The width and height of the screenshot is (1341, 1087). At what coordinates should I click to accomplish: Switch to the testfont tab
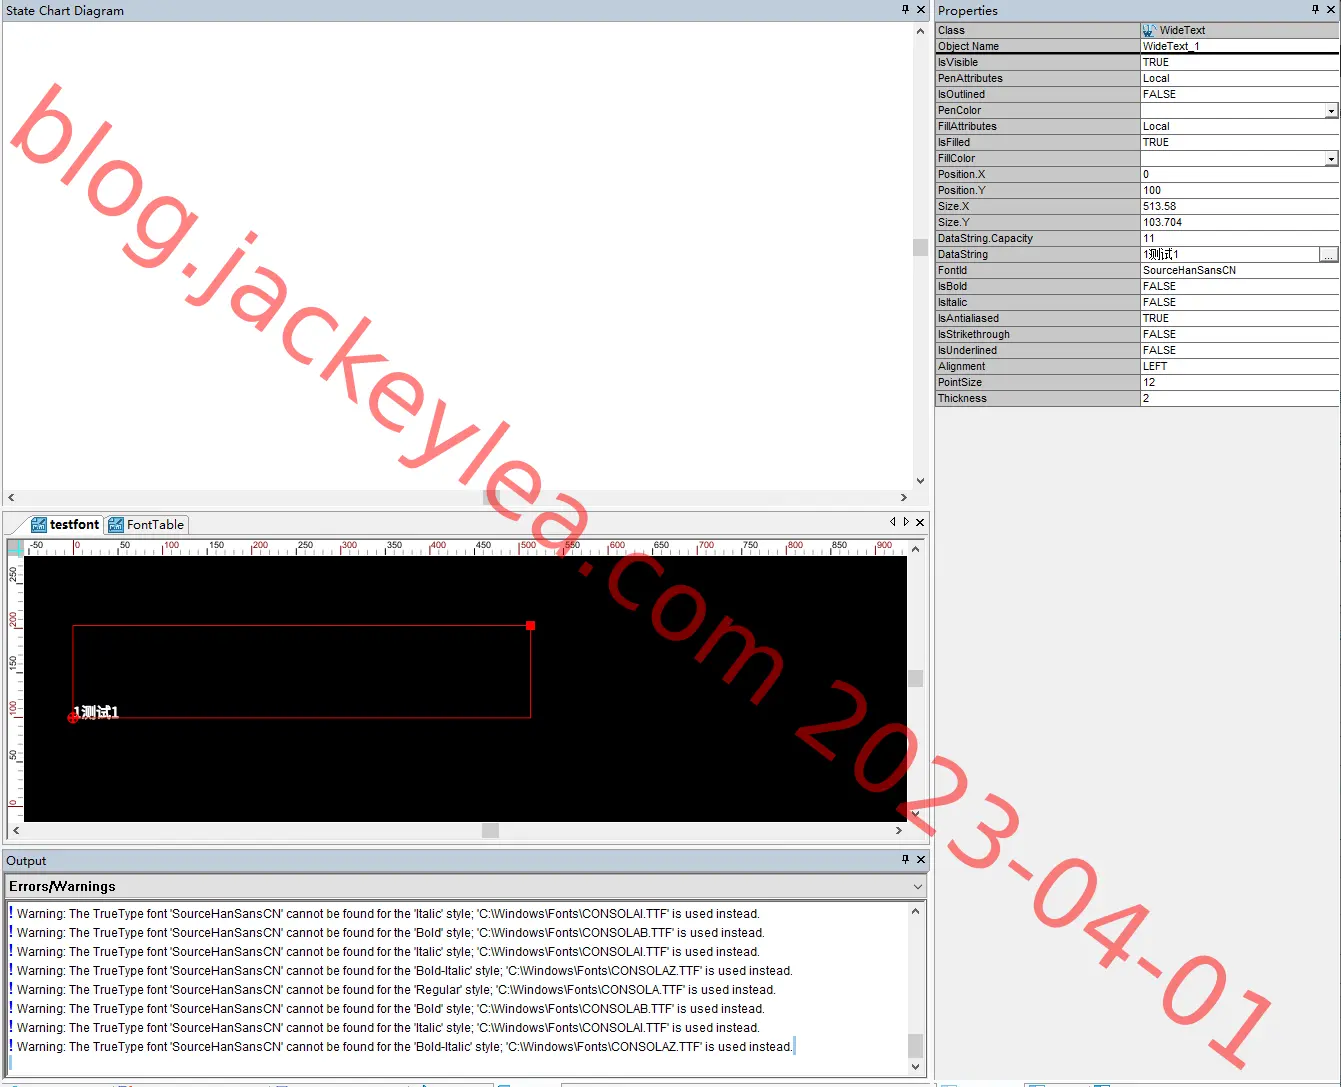(65, 524)
